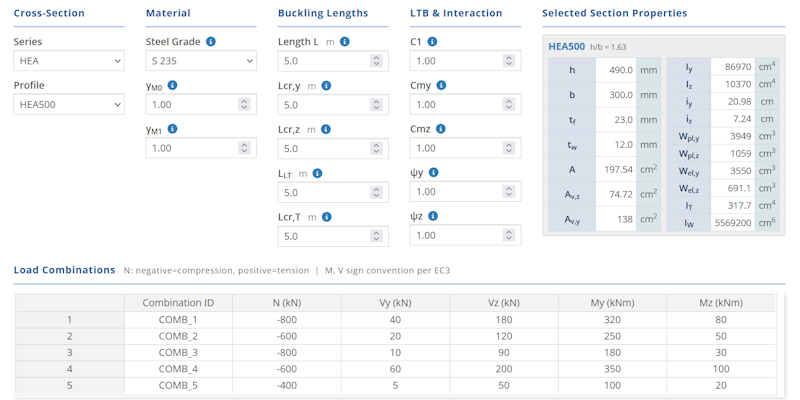
Task: Click info icon beside LLT
Action: [318, 173]
